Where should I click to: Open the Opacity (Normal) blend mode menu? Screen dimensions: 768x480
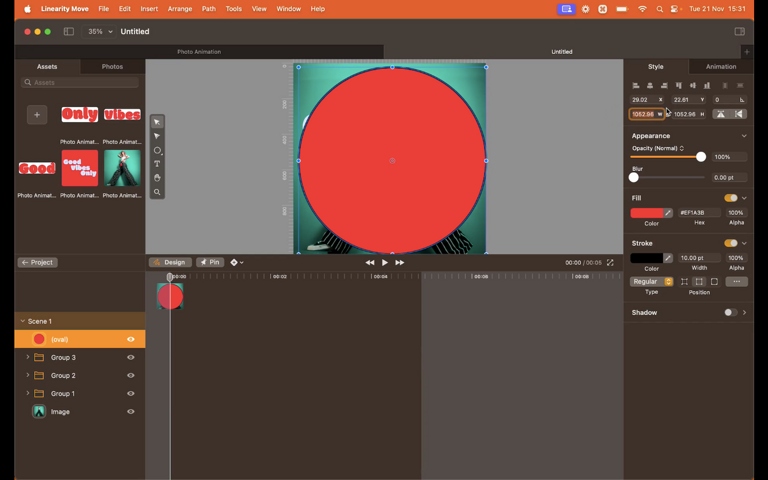pyautogui.click(x=658, y=148)
